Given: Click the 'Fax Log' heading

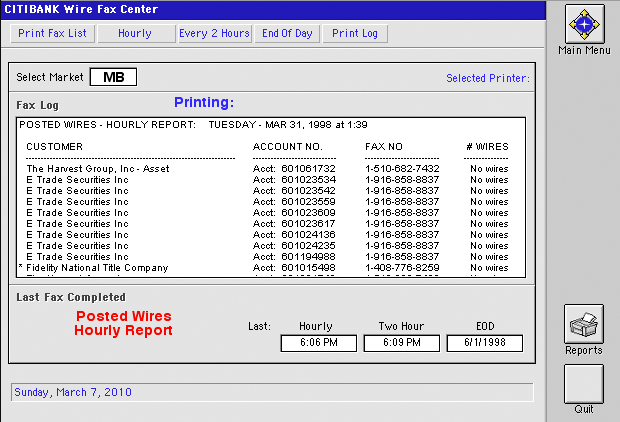Looking at the screenshot, I should click(38, 105).
